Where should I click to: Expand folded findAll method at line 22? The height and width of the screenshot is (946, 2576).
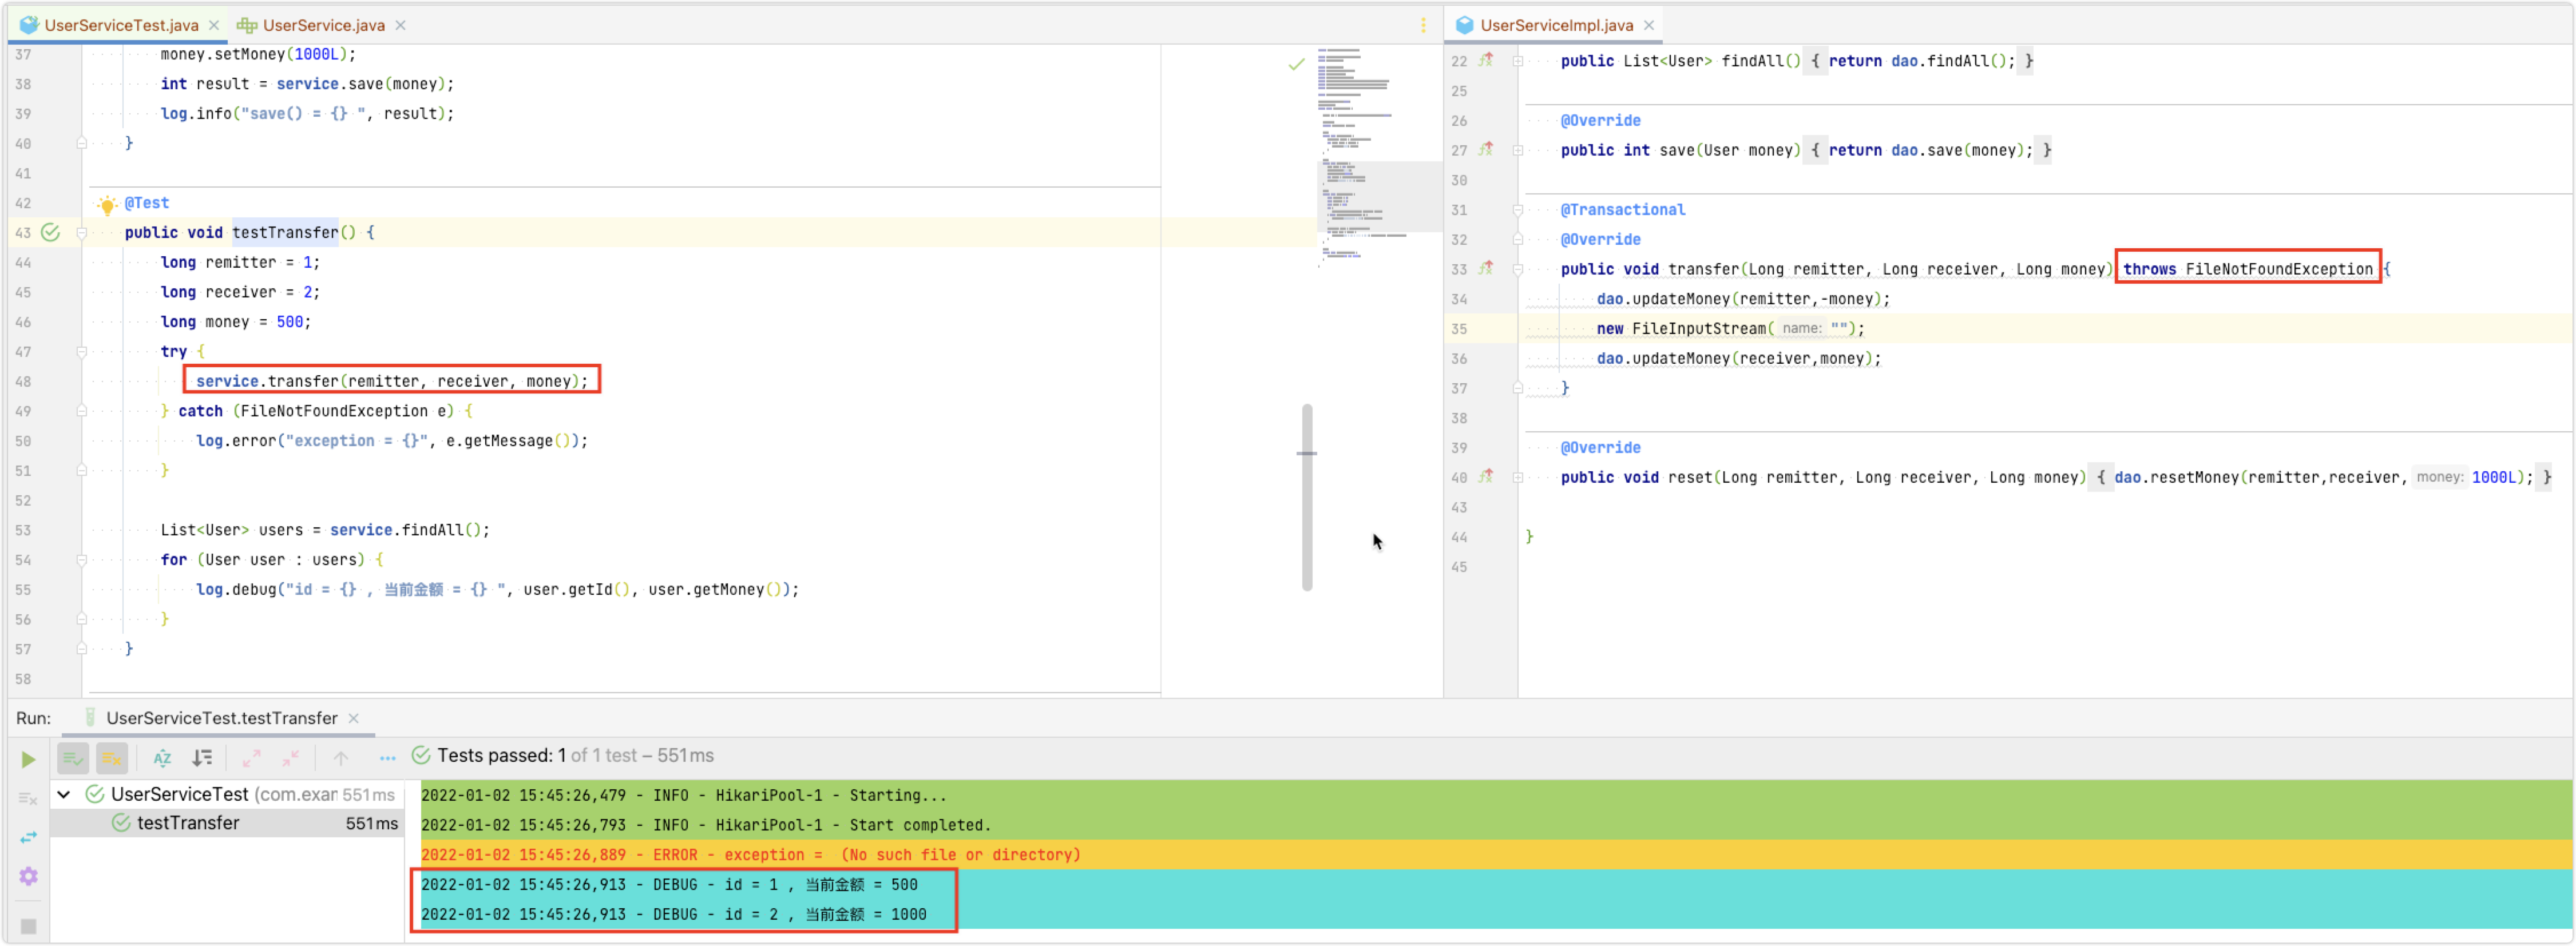(x=1517, y=61)
